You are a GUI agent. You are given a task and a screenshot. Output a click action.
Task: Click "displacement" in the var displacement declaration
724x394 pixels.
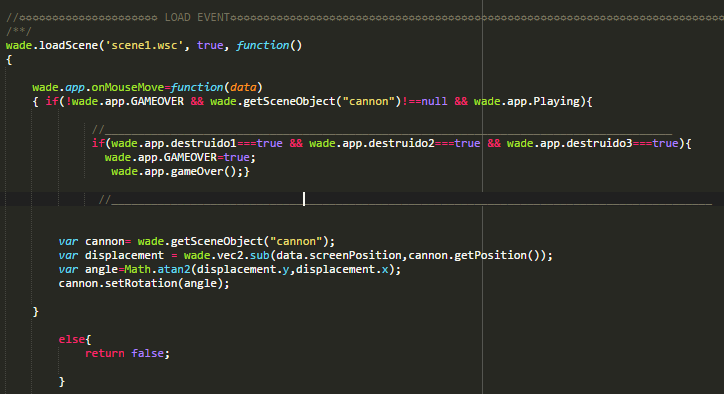click(124, 255)
